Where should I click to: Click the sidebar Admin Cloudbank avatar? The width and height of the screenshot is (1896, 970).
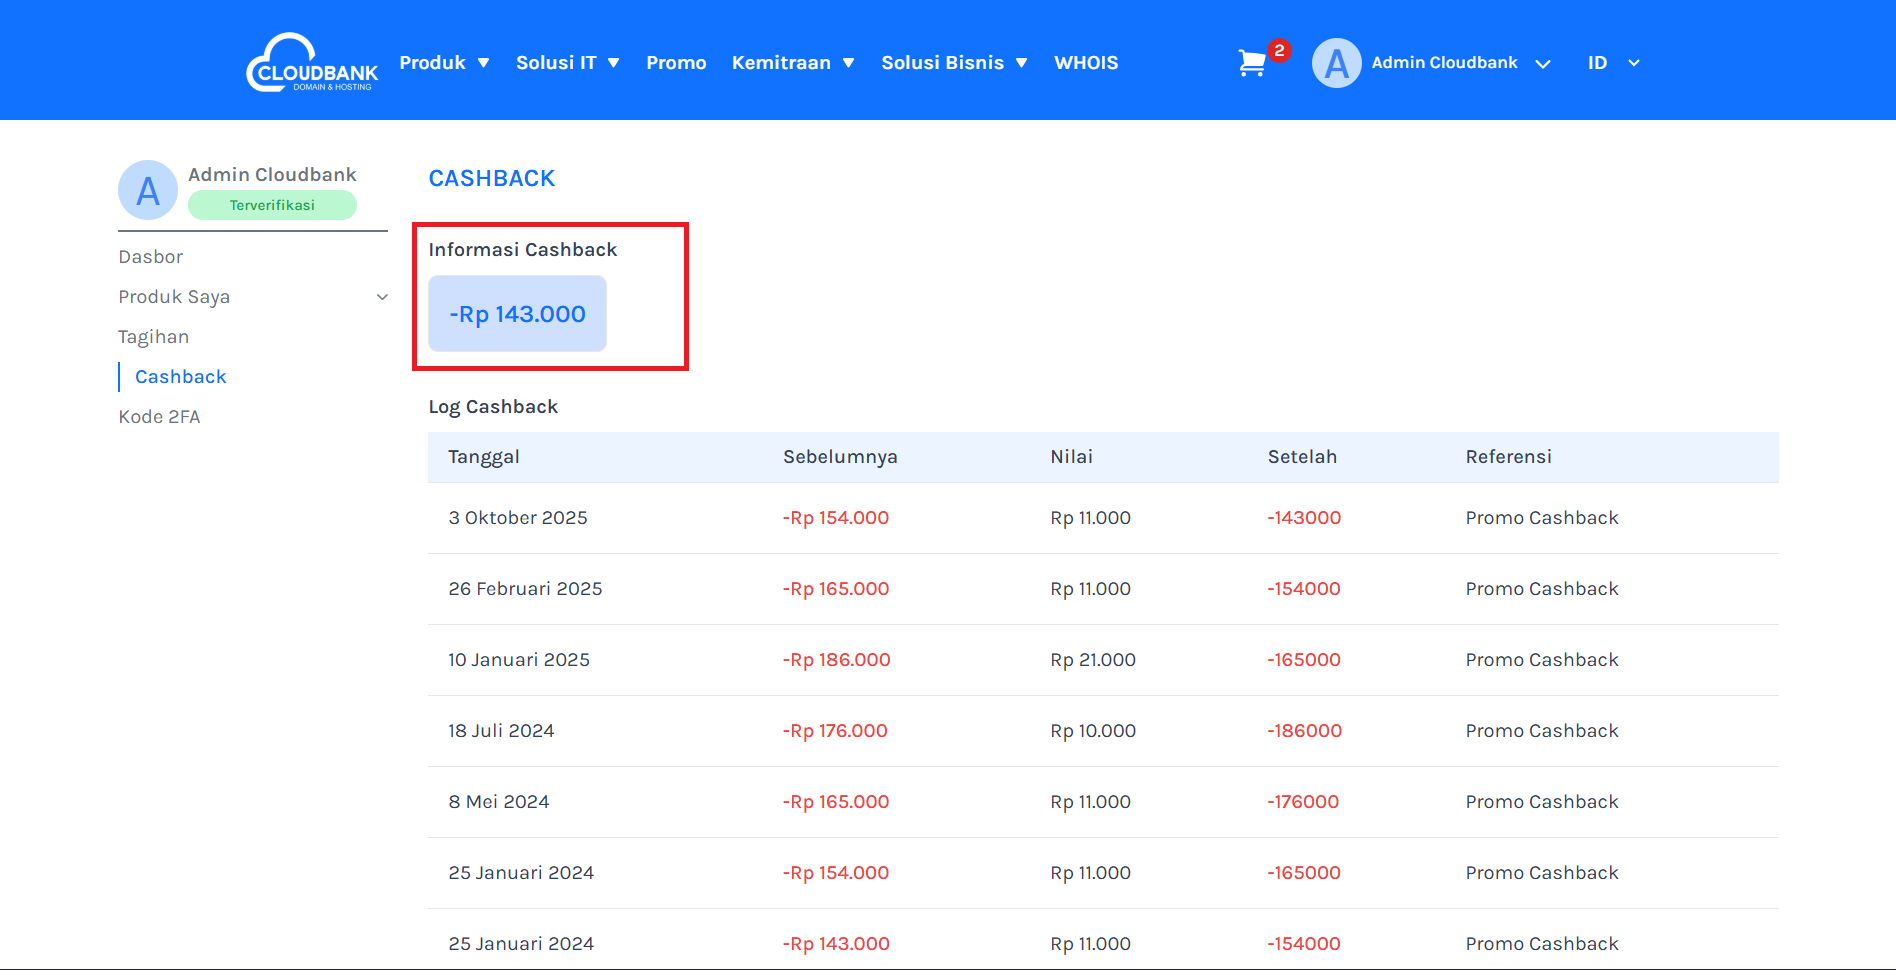click(x=148, y=190)
